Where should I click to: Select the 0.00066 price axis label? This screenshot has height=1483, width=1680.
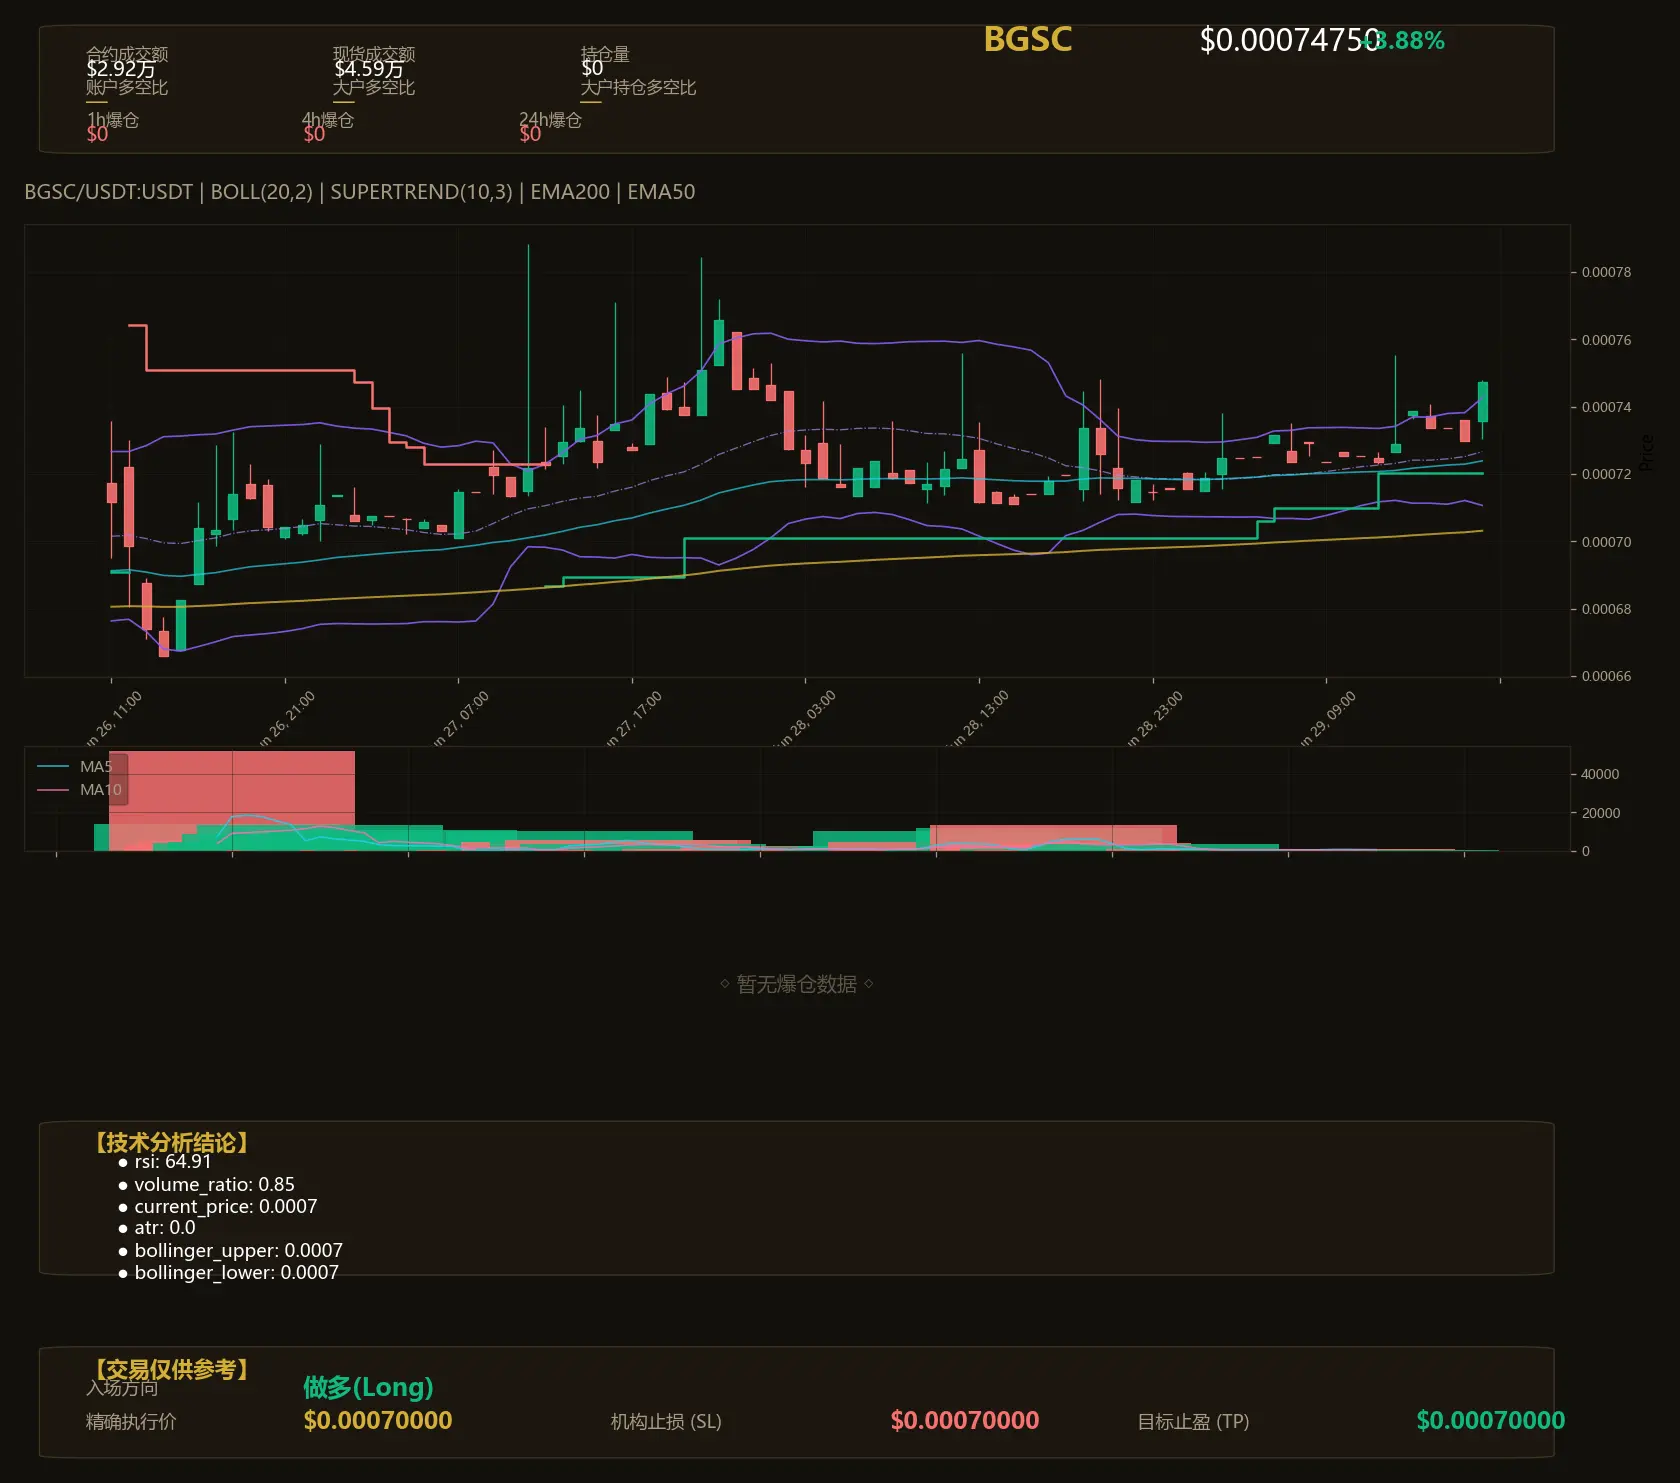coord(1606,676)
